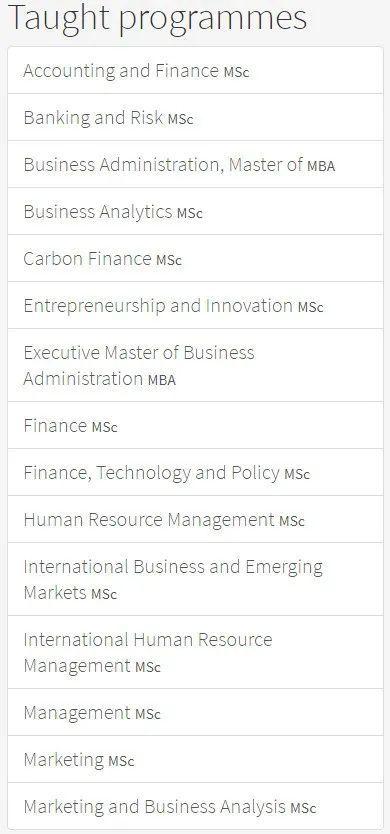This screenshot has width=390, height=834.
Task: Click the MSc label after Human Resource Management
Action: [292, 521]
